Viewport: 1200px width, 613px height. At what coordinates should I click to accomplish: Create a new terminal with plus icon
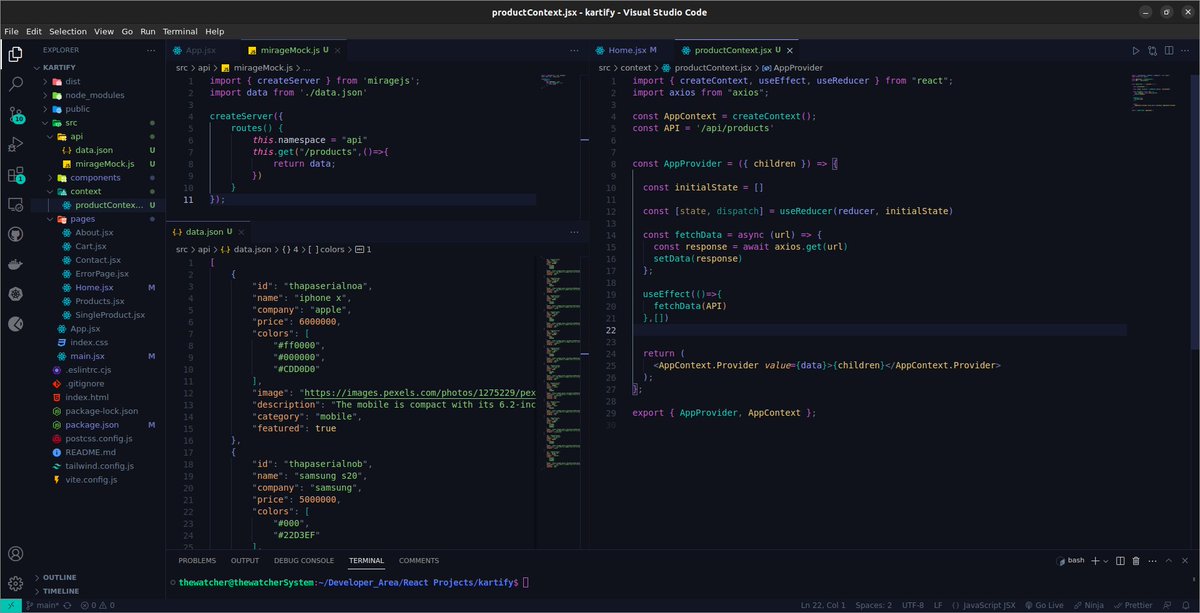click(x=1095, y=561)
